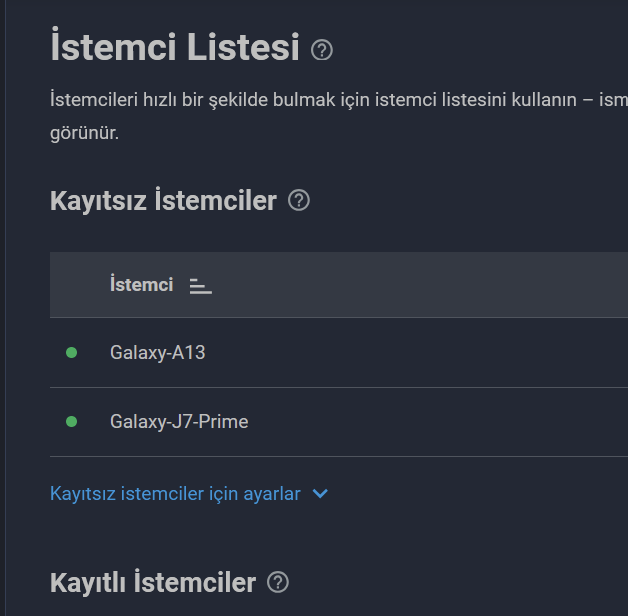Viewport: 628px width, 616px height.
Task: Click the İstemci Listesi page title
Action: pyautogui.click(x=175, y=46)
